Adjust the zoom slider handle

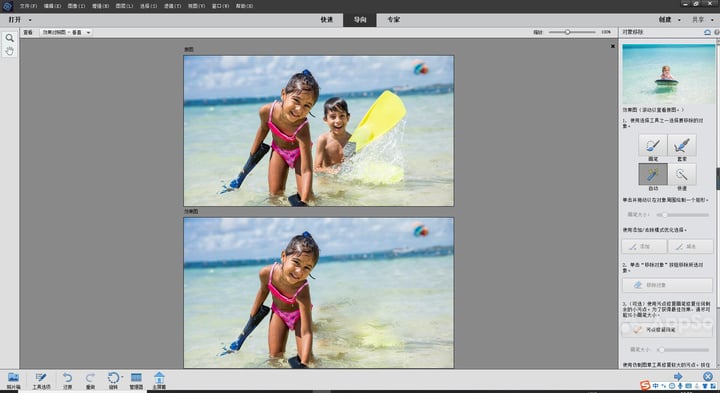568,32
